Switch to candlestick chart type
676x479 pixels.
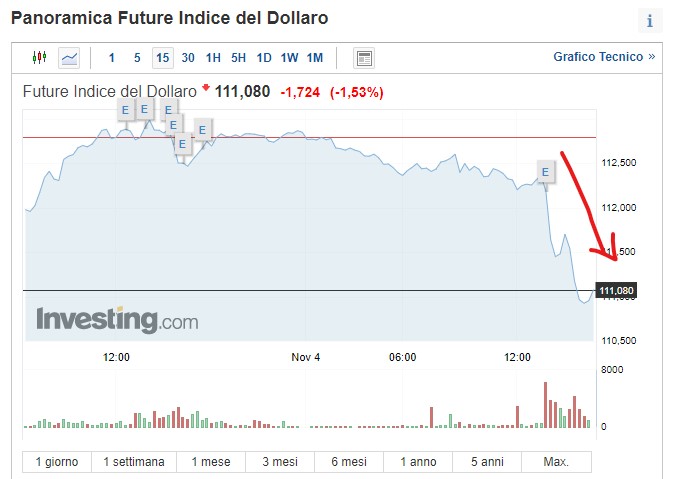click(x=39, y=58)
